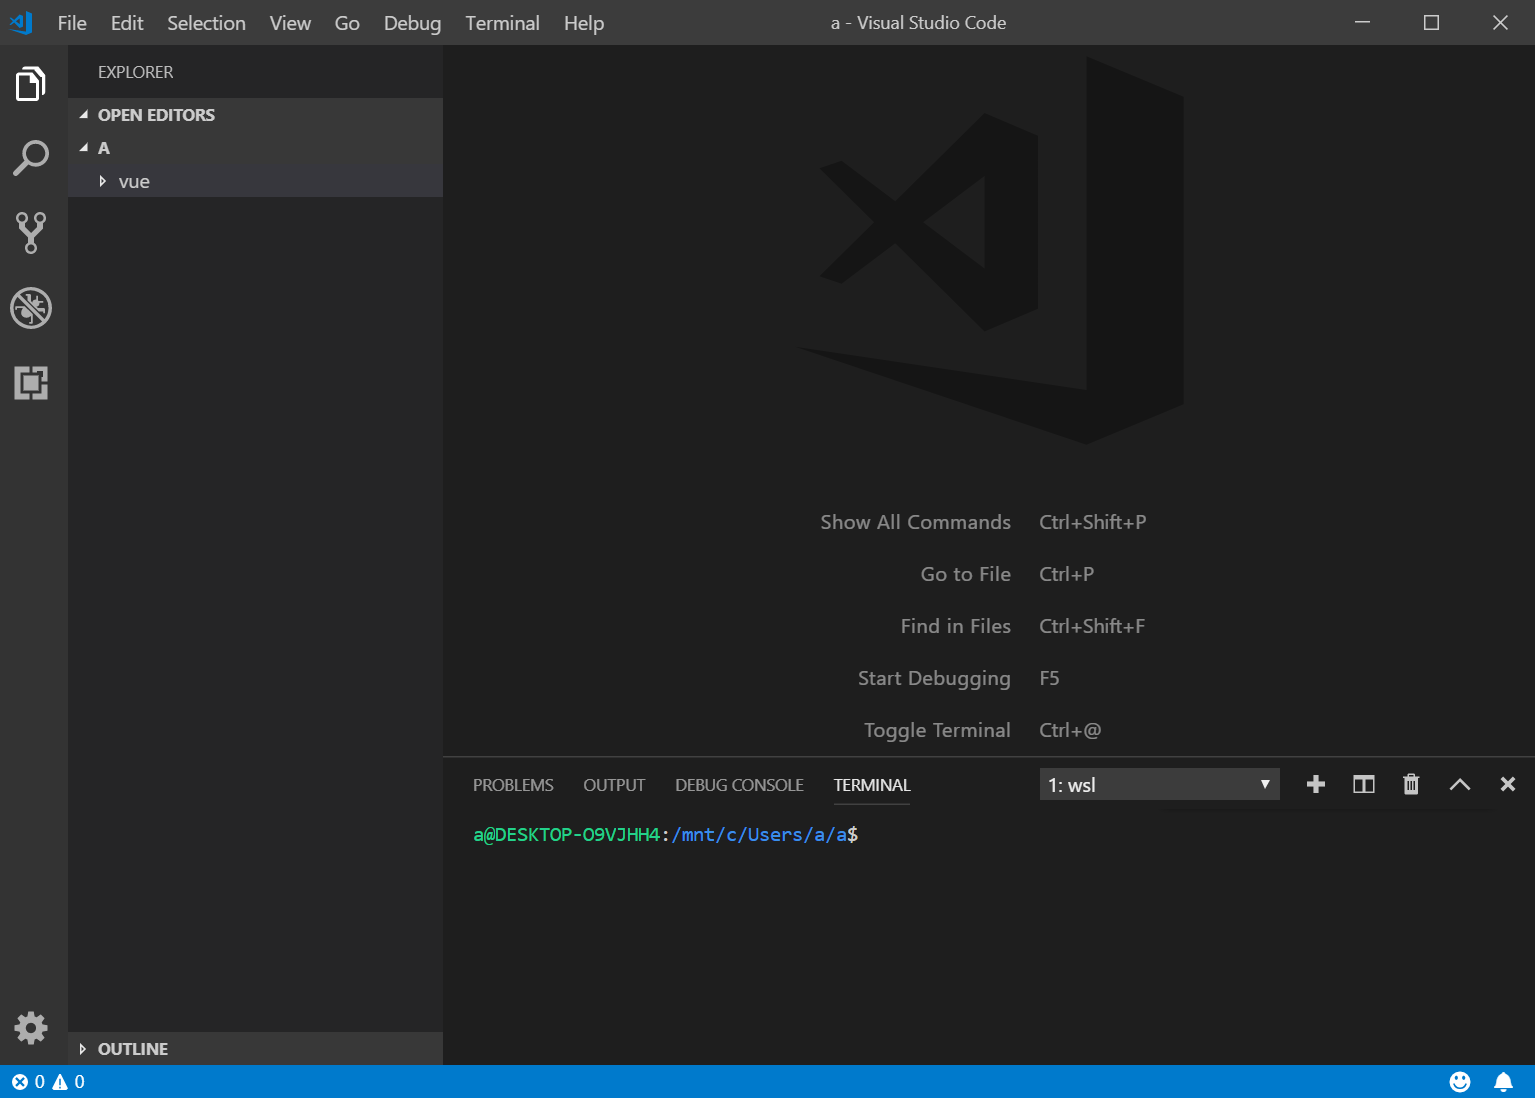This screenshot has width=1535, height=1098.
Task: Open the Terminal menu
Action: point(502,23)
